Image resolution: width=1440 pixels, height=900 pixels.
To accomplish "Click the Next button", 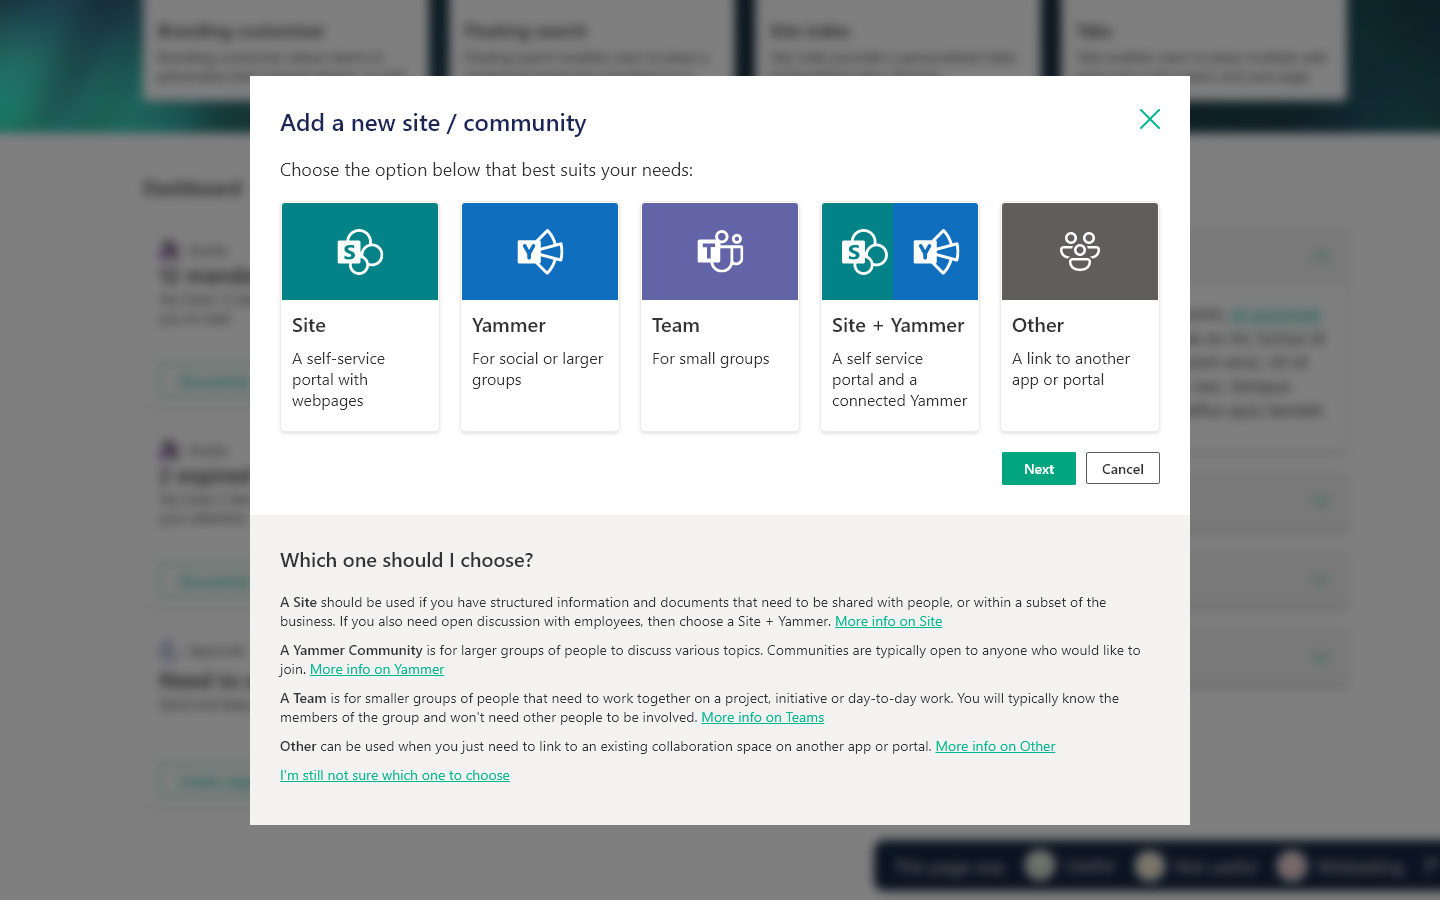I will click(1039, 469).
